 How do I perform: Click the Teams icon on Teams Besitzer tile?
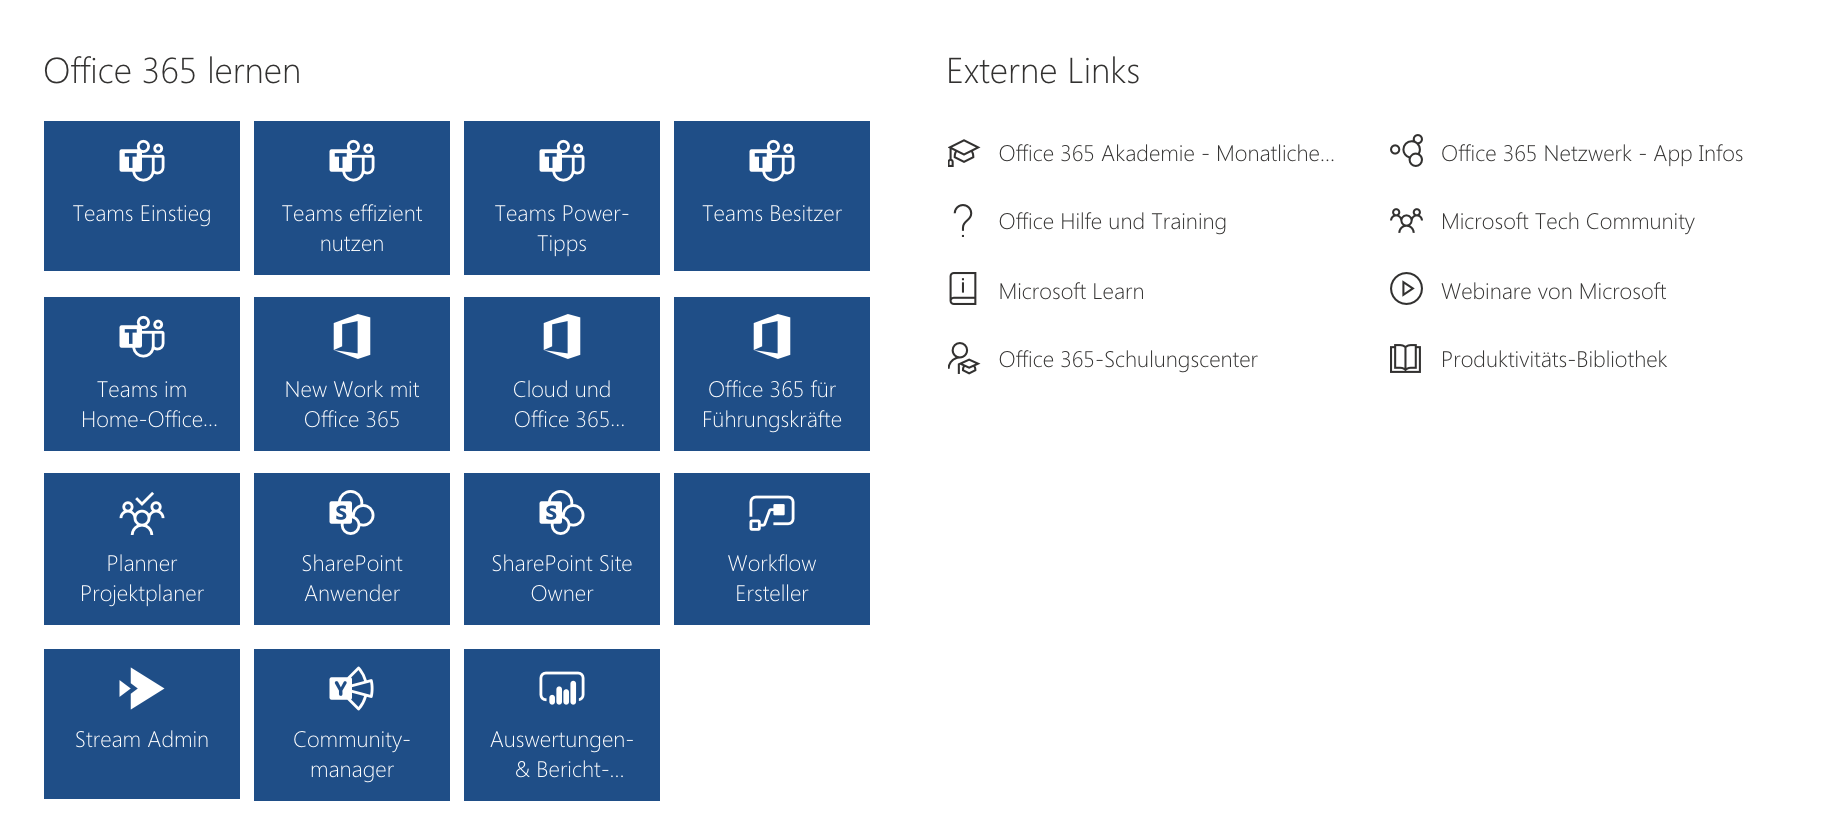(x=772, y=160)
